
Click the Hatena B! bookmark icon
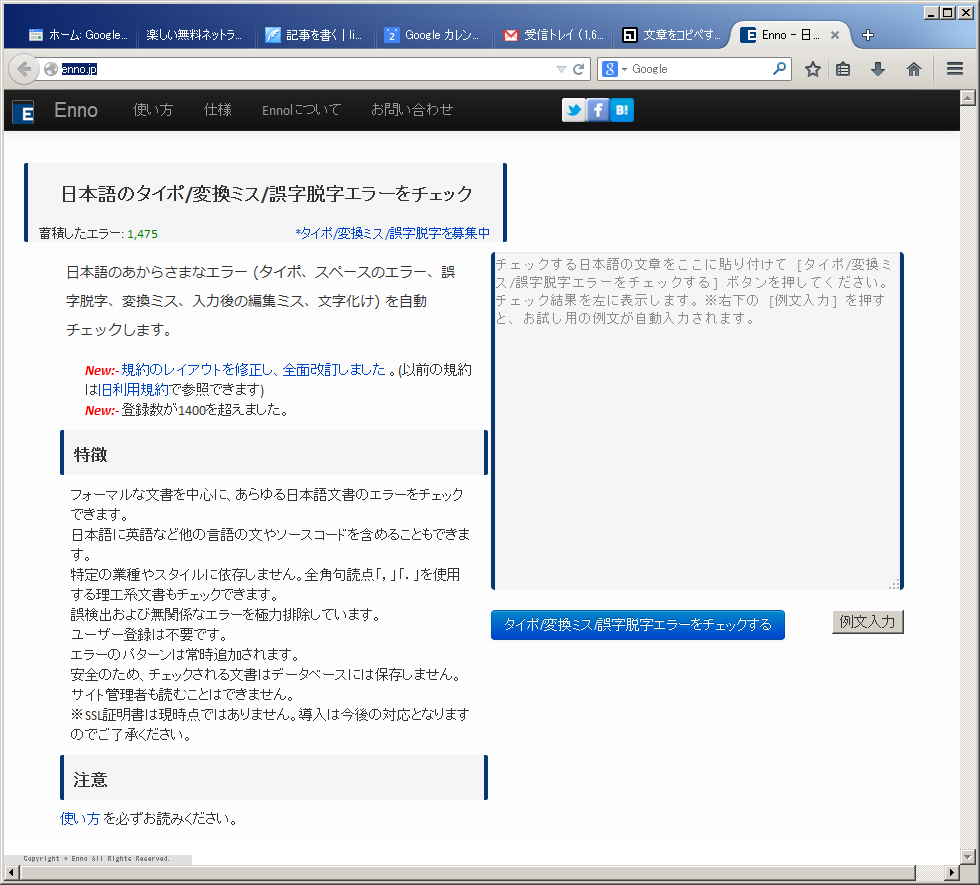[x=621, y=110]
